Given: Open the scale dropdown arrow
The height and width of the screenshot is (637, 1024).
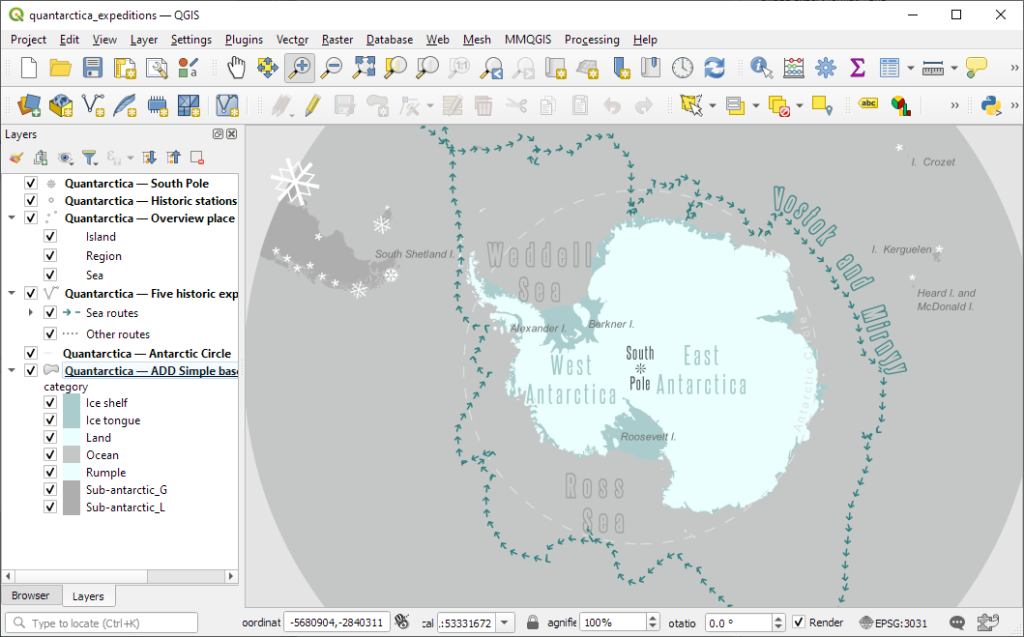Looking at the screenshot, I should pyautogui.click(x=505, y=623).
